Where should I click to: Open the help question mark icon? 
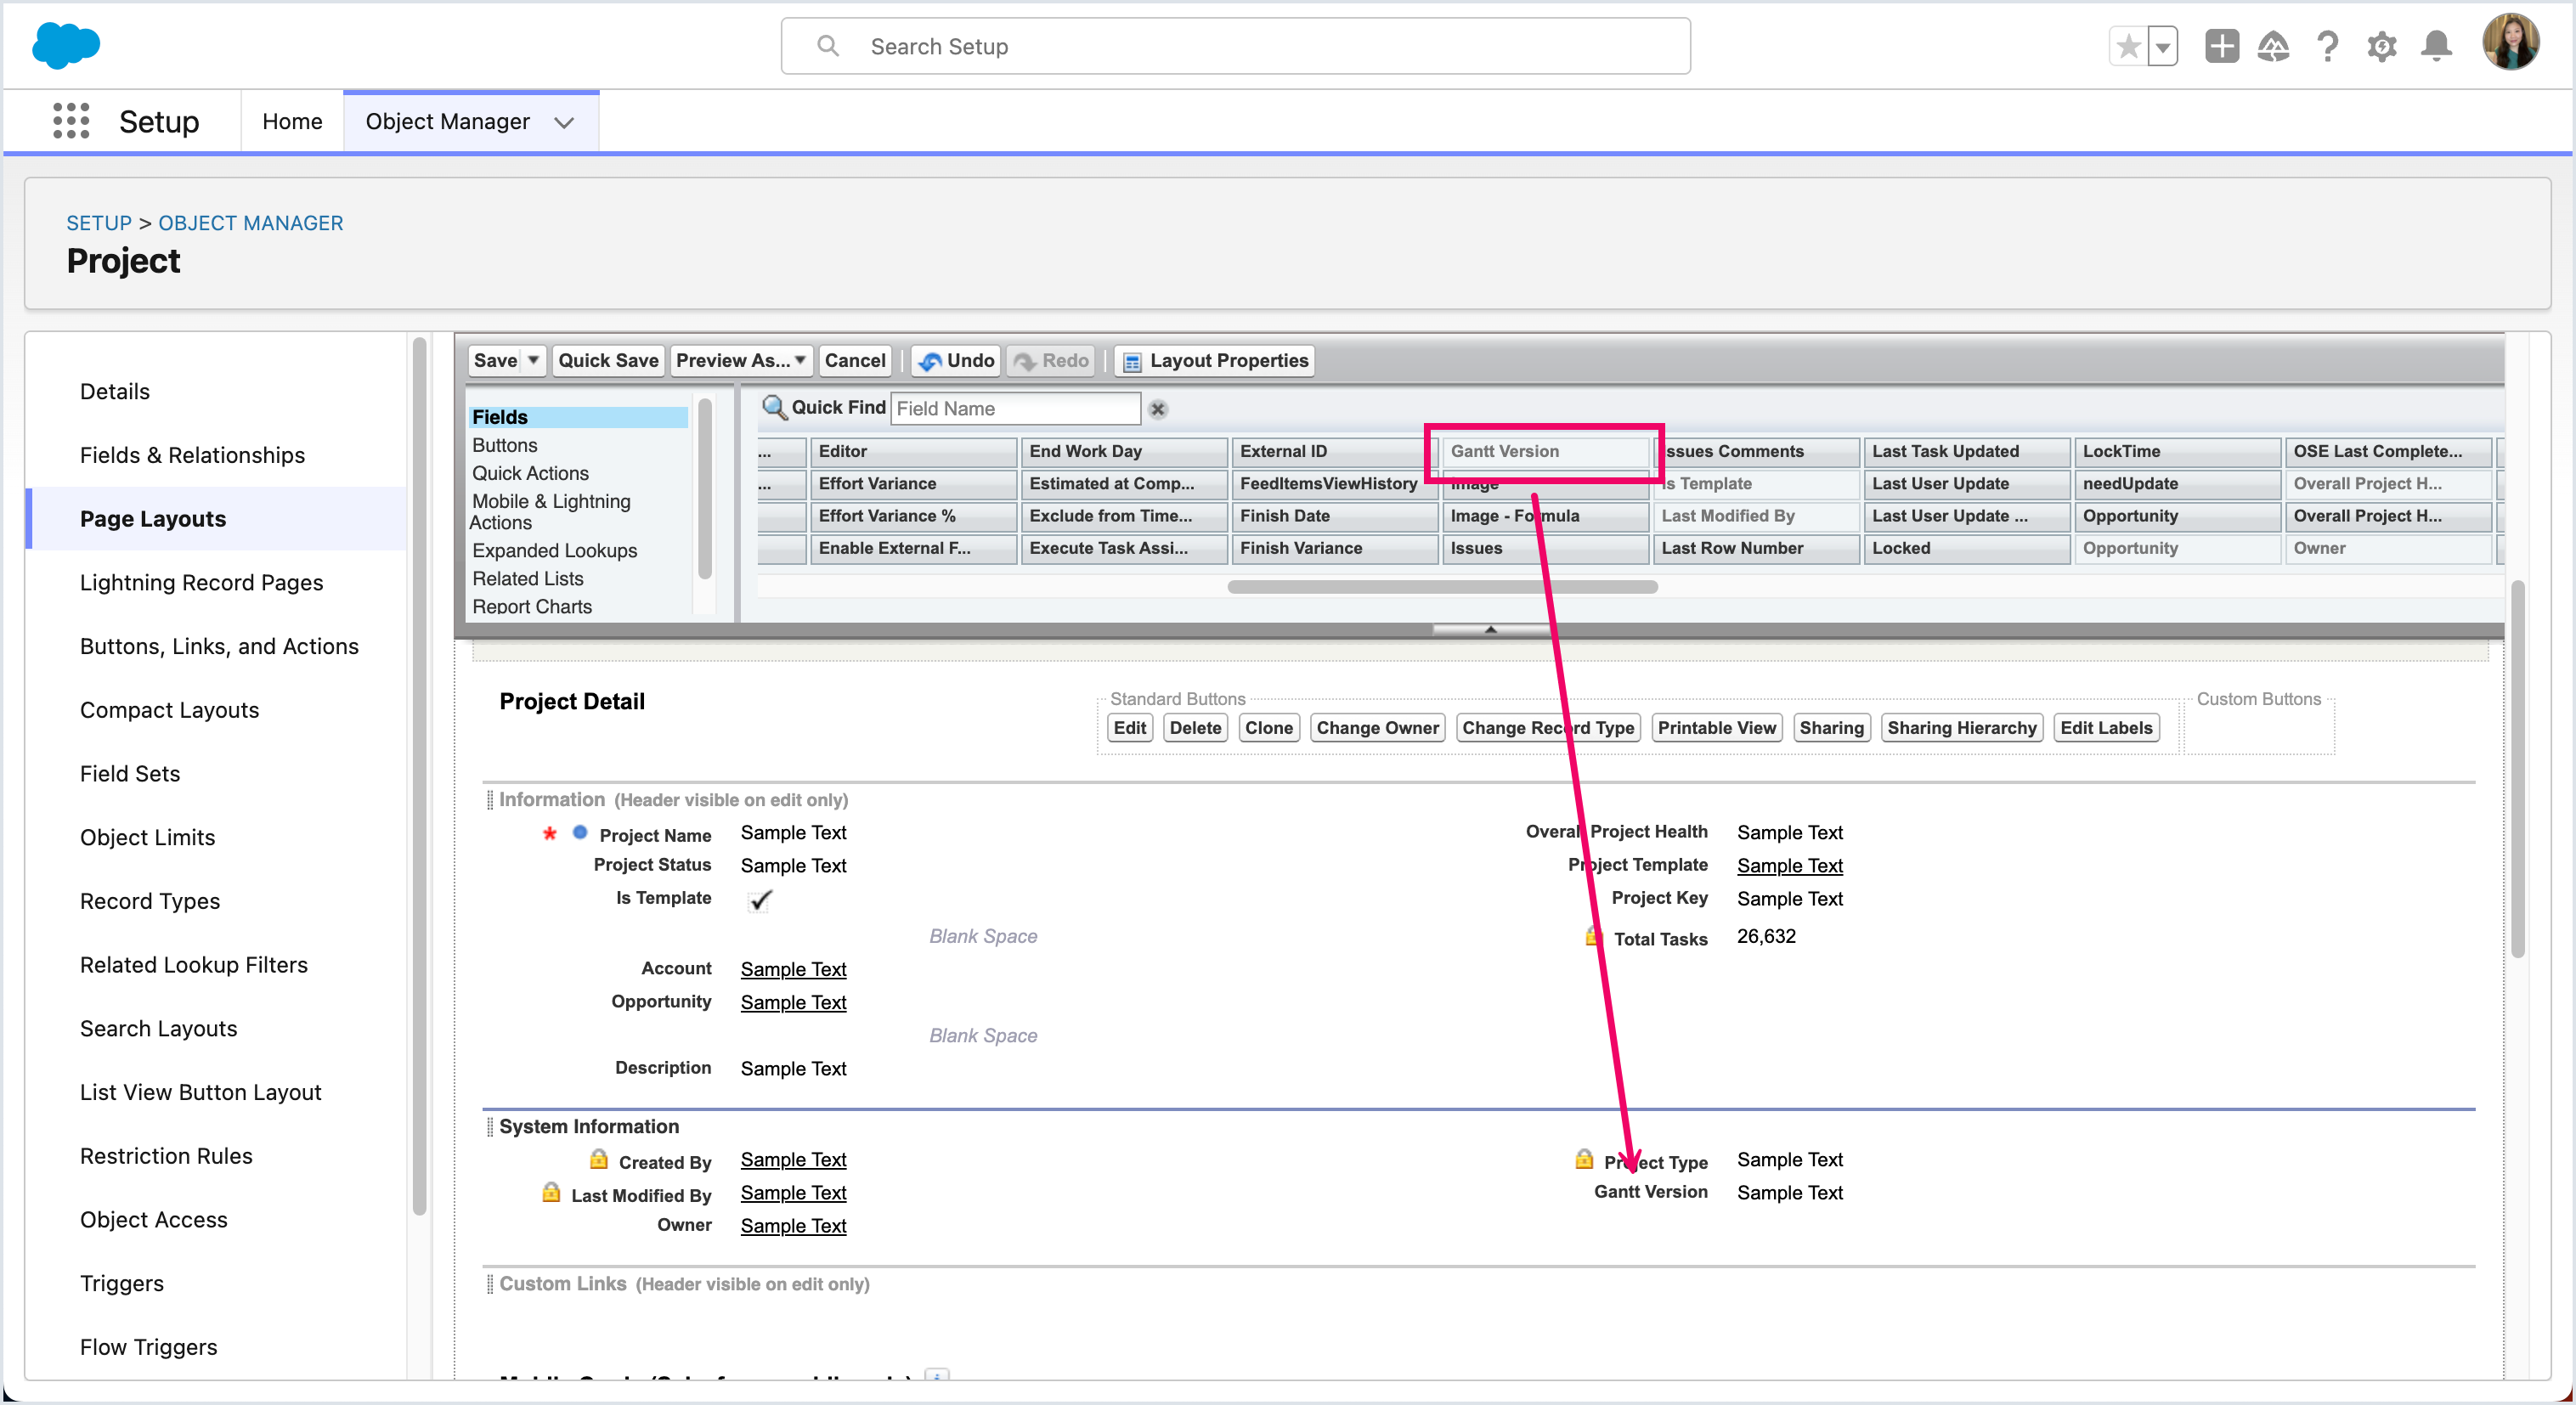(x=2328, y=46)
